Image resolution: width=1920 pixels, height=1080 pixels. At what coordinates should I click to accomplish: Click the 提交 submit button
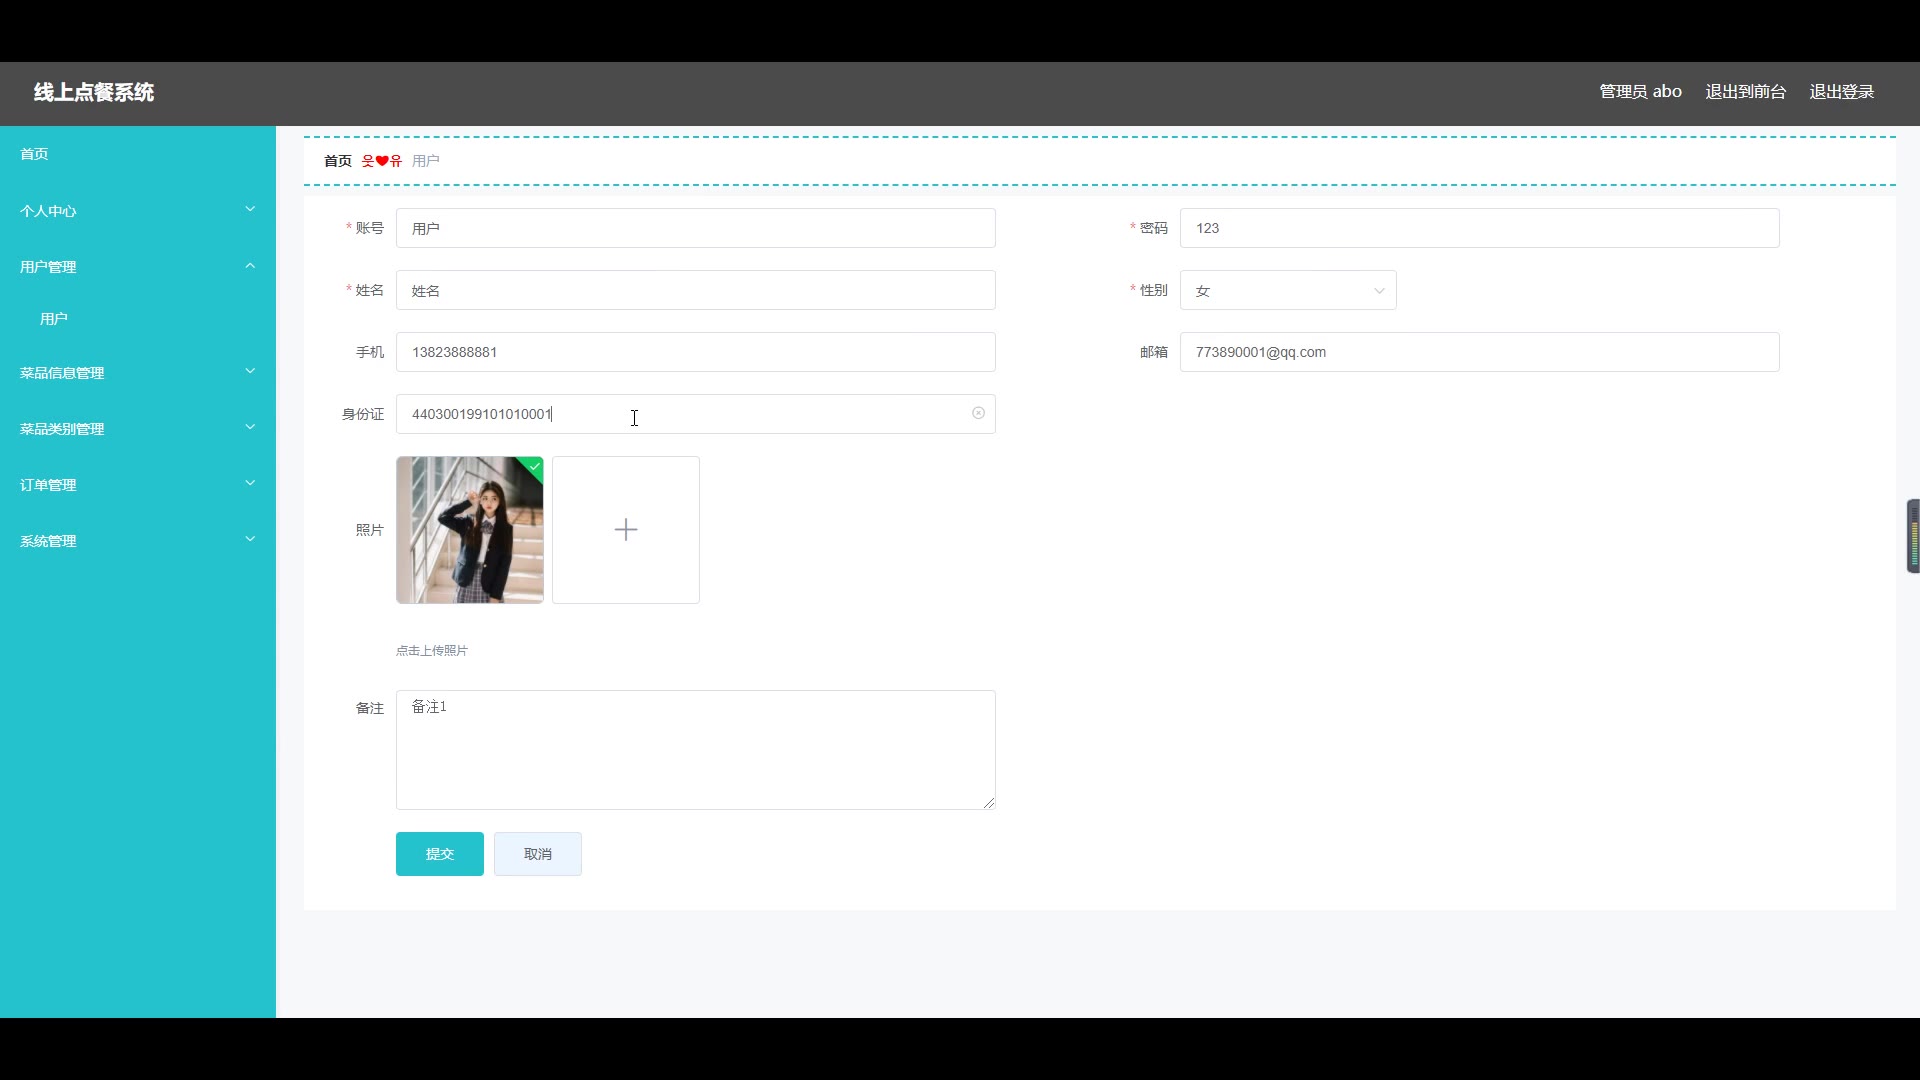[x=439, y=854]
